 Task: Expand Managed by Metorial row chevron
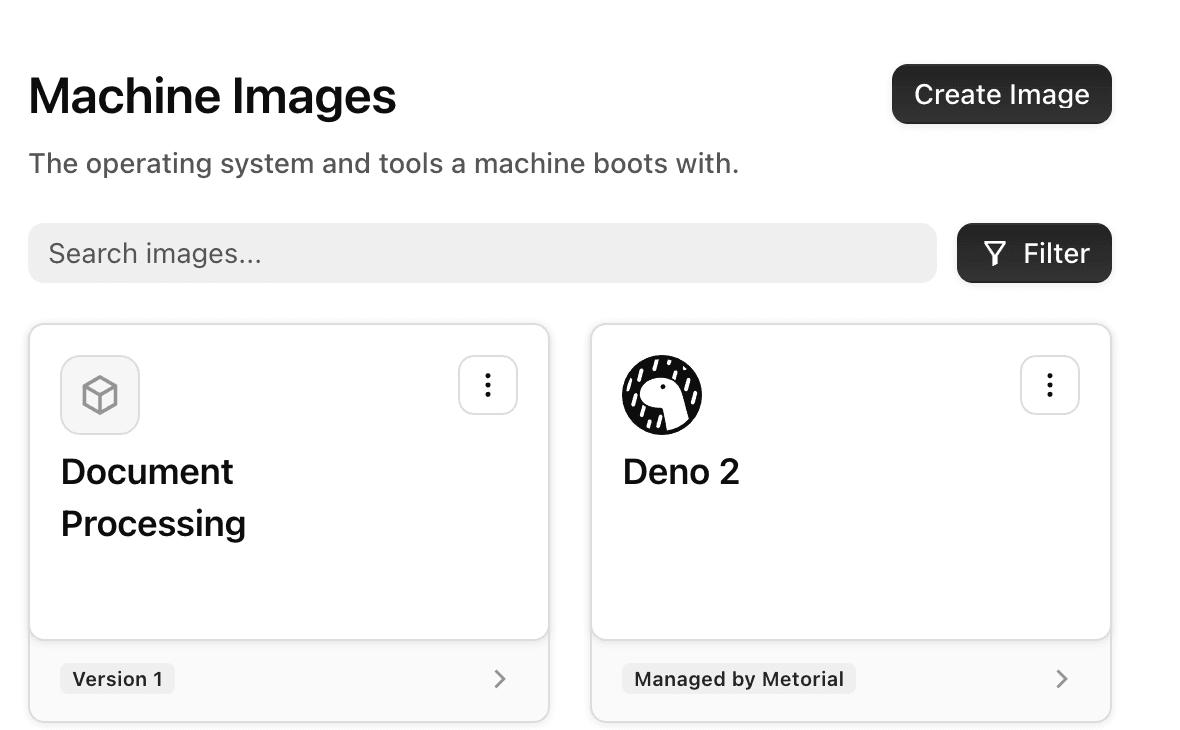click(1062, 679)
